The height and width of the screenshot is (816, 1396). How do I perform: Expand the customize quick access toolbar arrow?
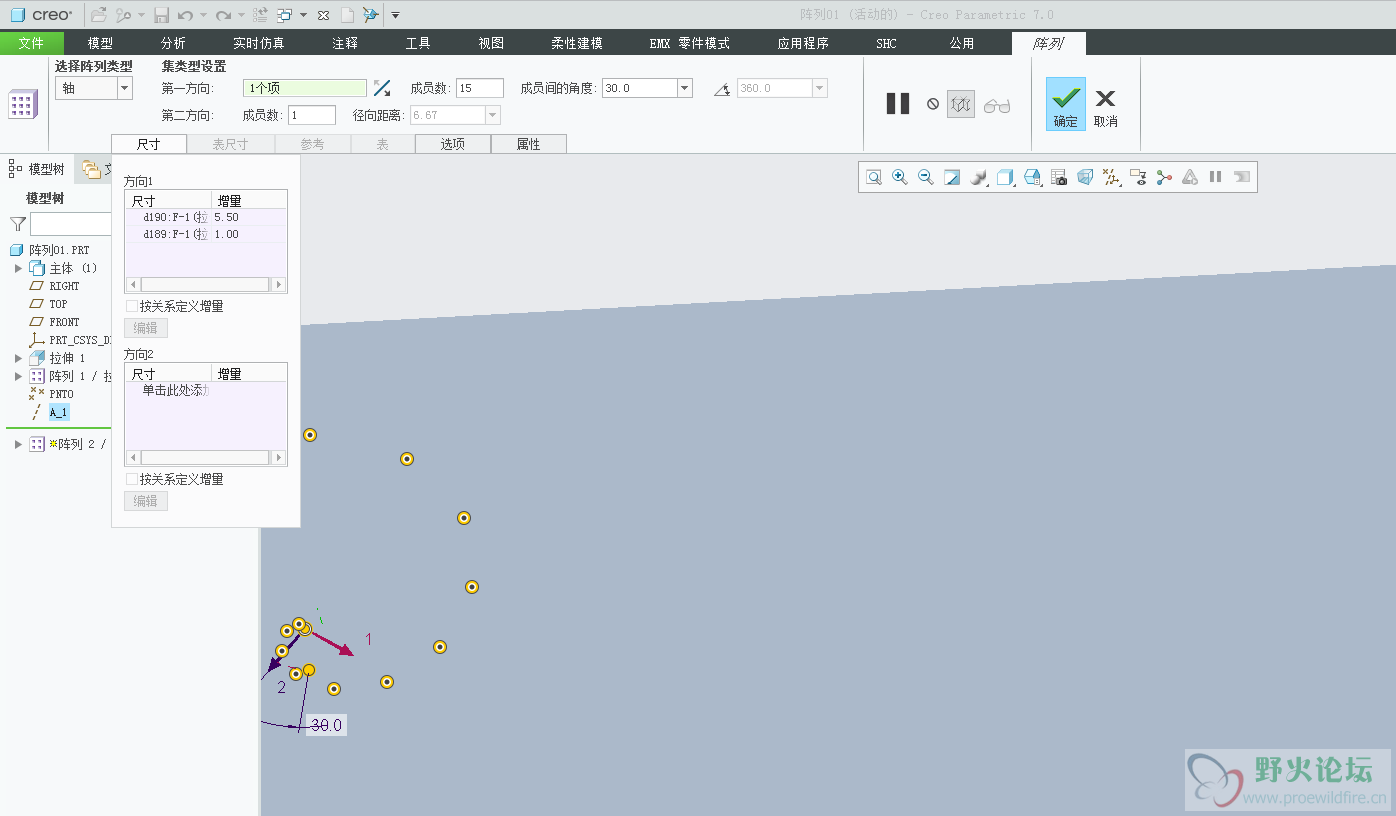click(x=395, y=15)
